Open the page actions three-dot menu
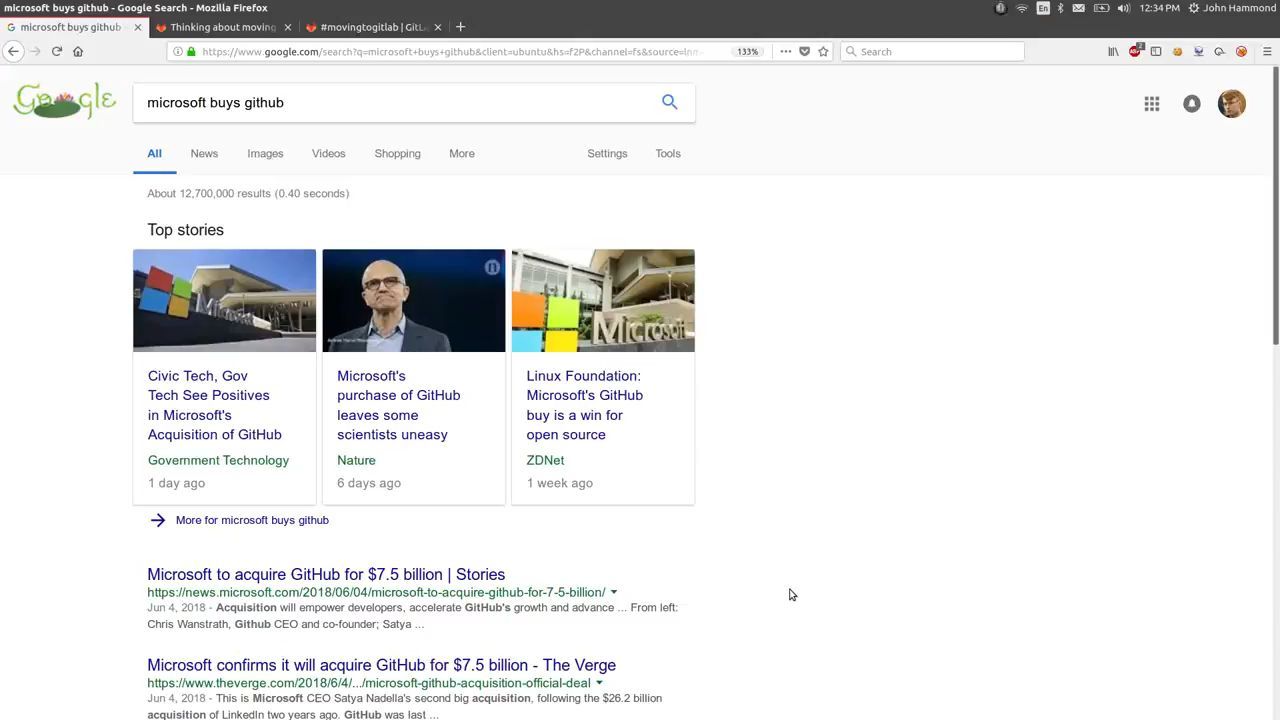 coord(786,51)
